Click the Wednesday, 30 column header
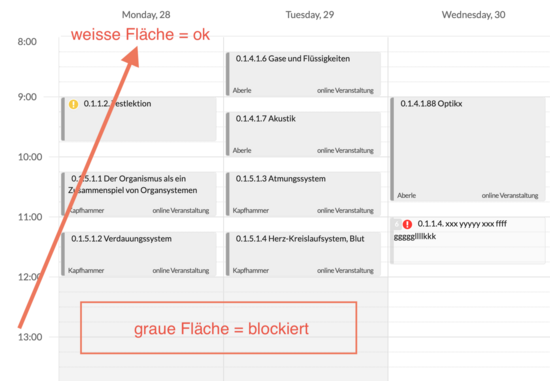This screenshot has width=550, height=381. [474, 15]
